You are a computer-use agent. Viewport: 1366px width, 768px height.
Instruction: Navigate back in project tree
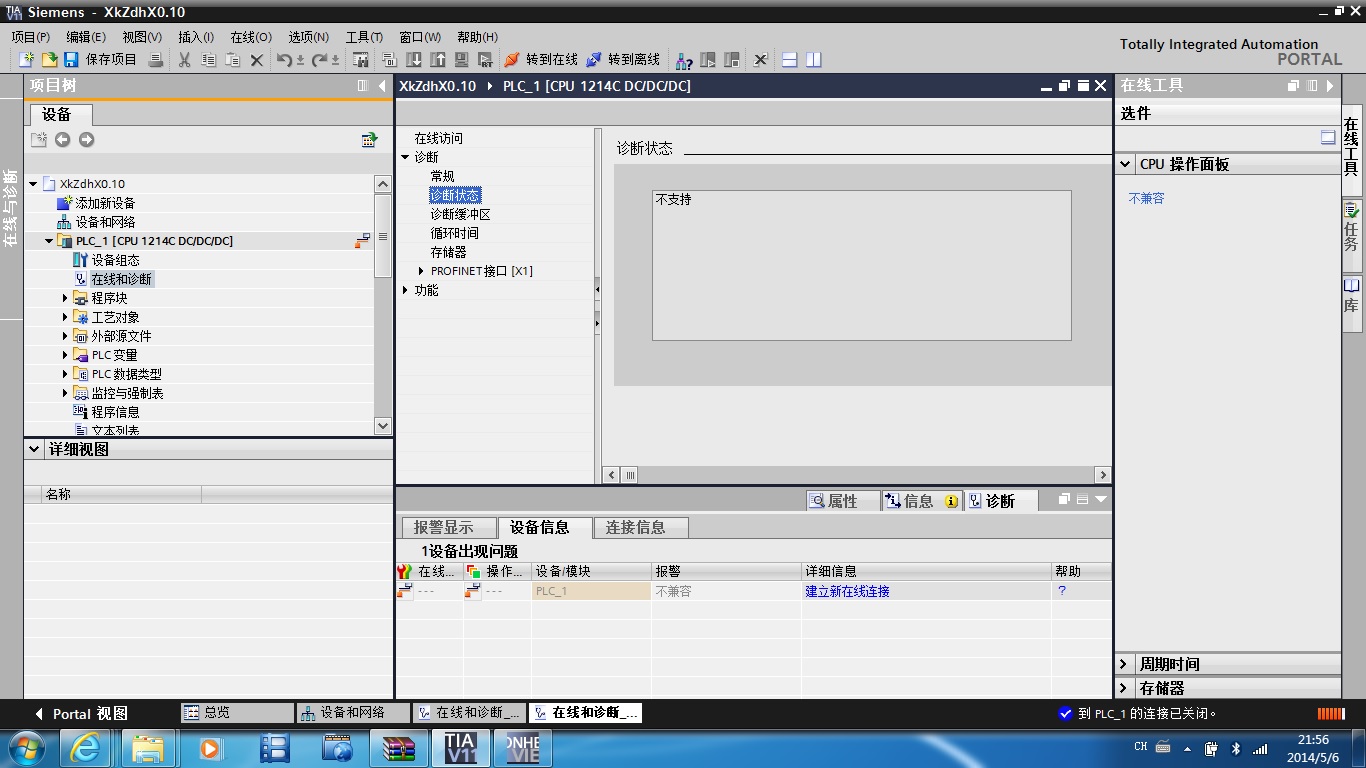coord(62,140)
